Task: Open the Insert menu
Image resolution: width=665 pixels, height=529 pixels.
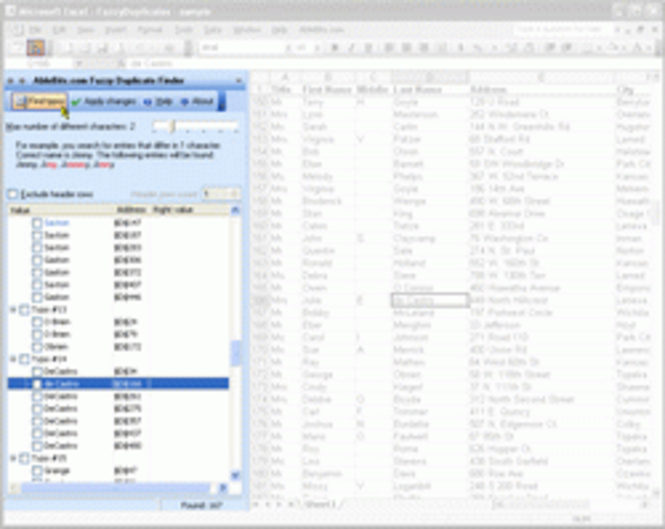Action: 115,30
